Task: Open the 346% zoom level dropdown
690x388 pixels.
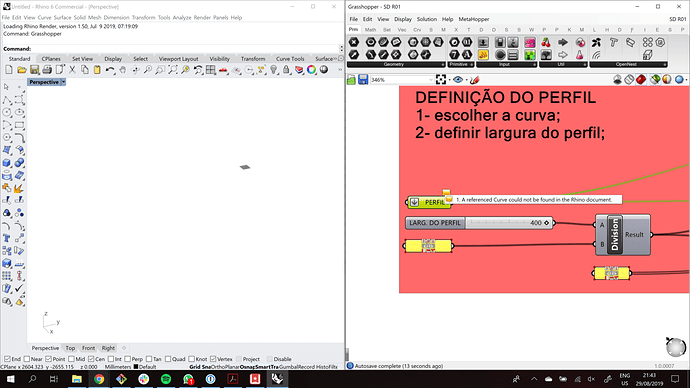Action: (x=430, y=80)
